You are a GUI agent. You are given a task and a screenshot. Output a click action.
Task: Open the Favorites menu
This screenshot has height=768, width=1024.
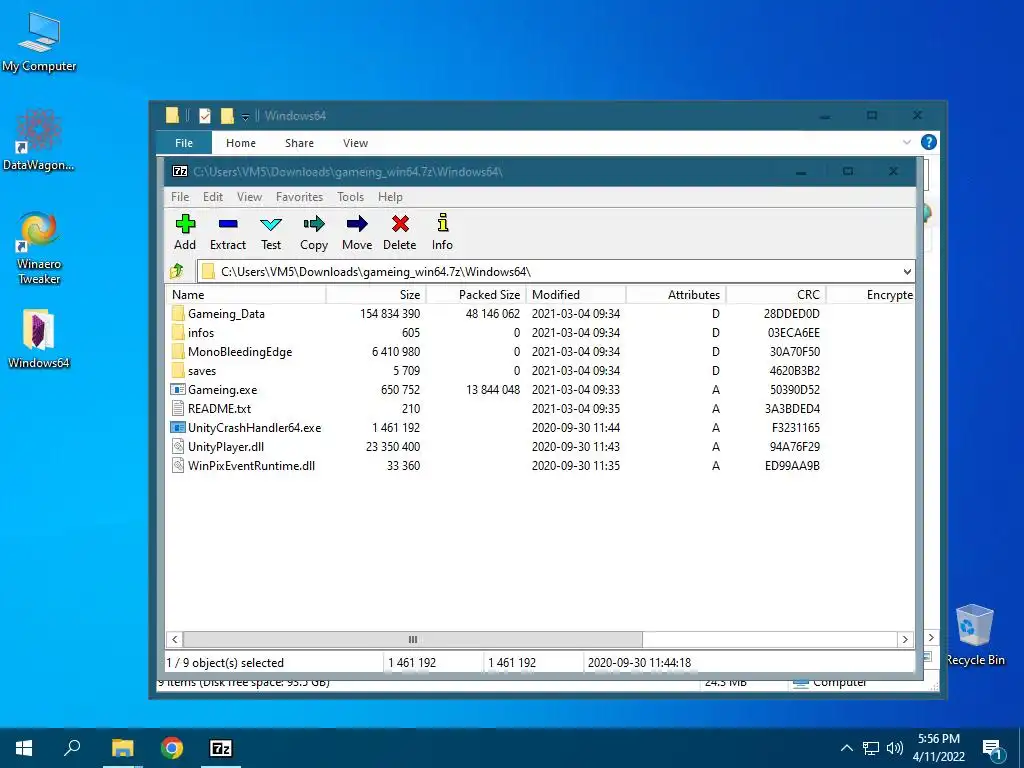tap(299, 197)
